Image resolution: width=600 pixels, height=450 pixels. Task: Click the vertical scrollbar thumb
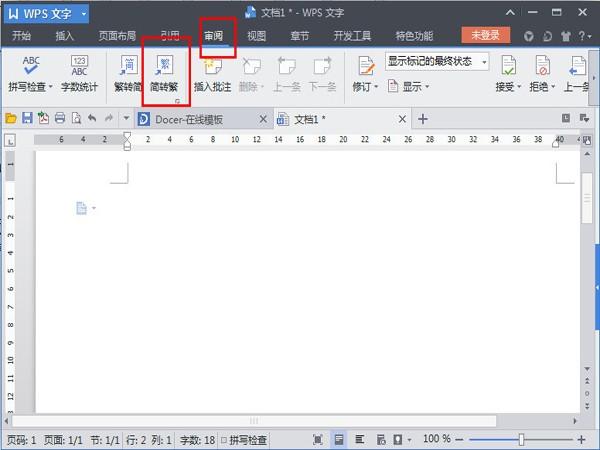point(587,198)
